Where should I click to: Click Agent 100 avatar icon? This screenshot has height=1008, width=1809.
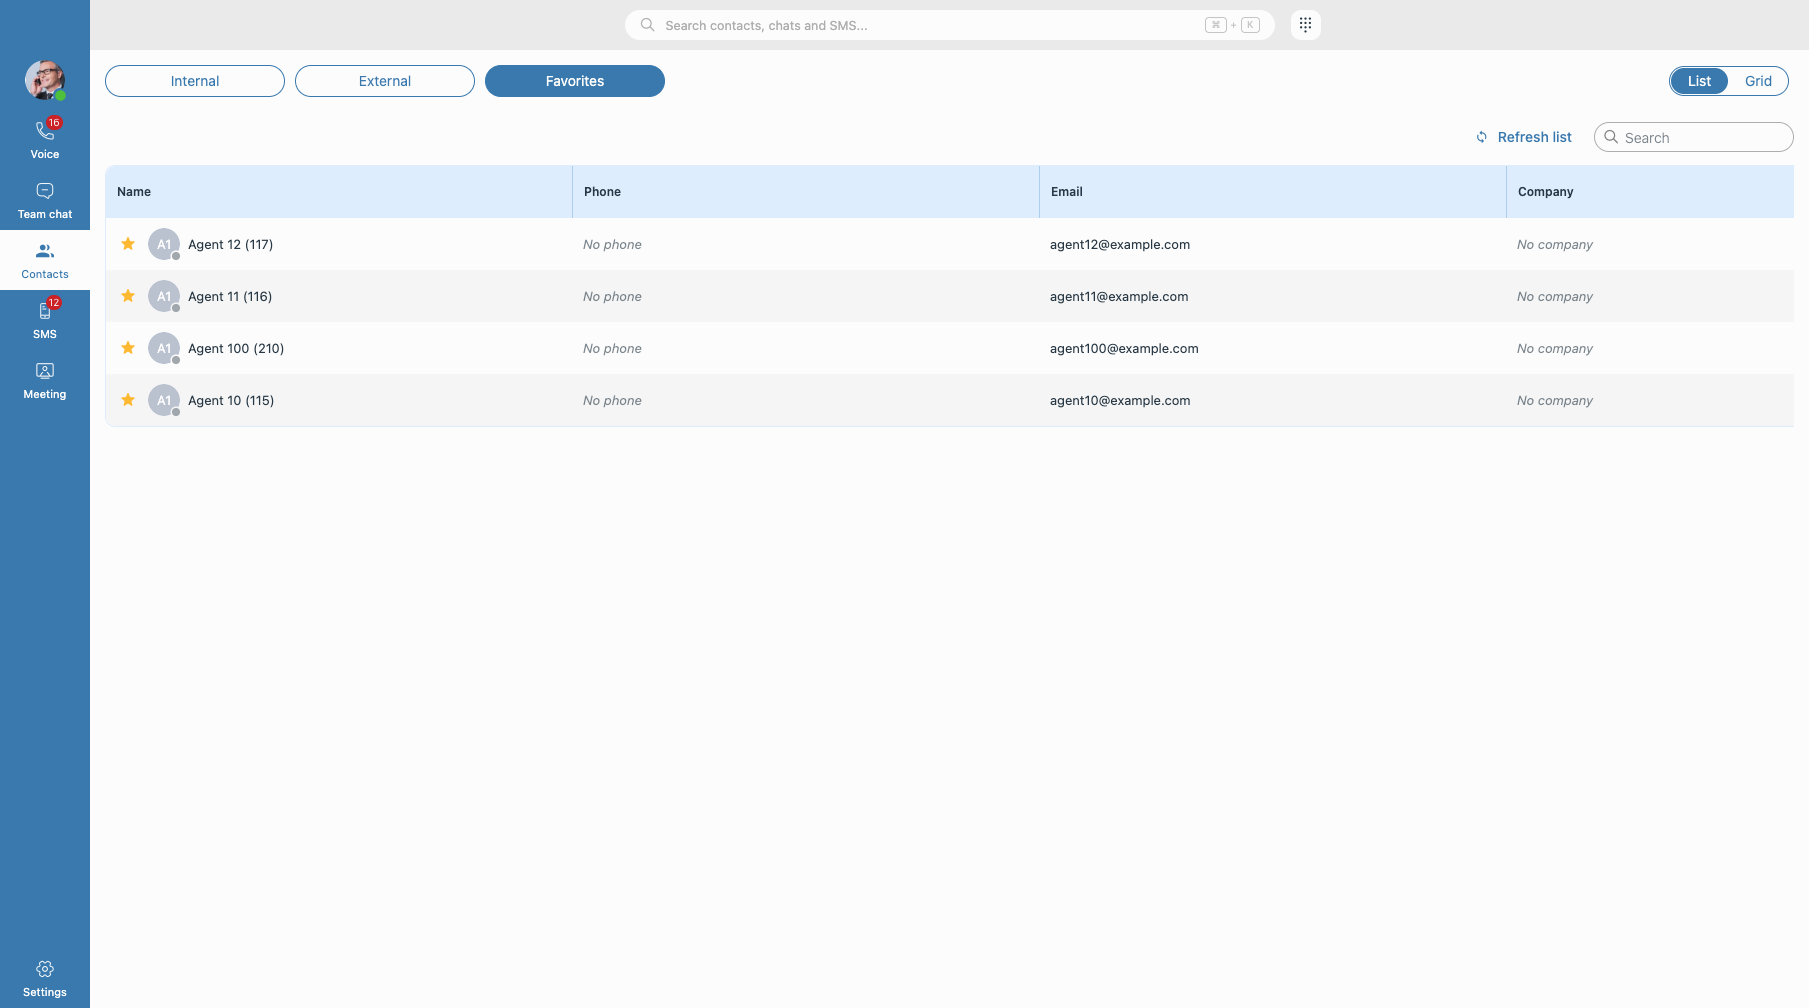164,348
